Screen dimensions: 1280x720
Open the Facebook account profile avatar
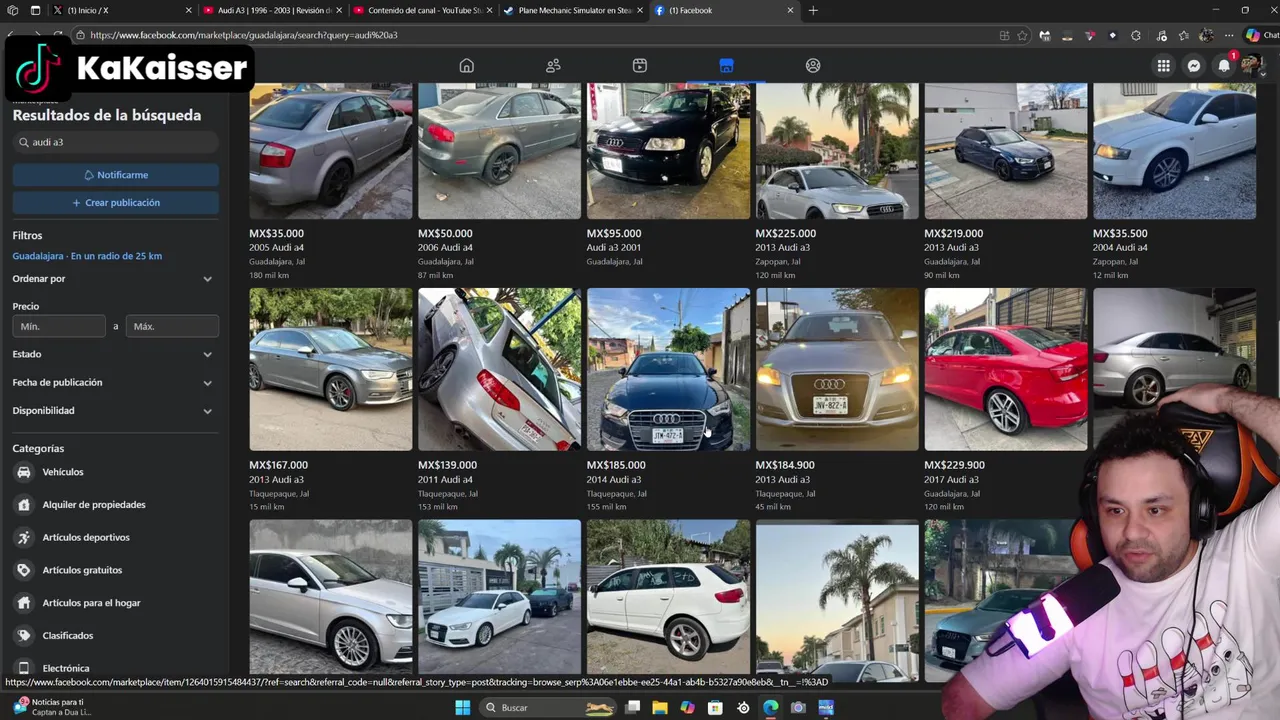(x=1251, y=66)
